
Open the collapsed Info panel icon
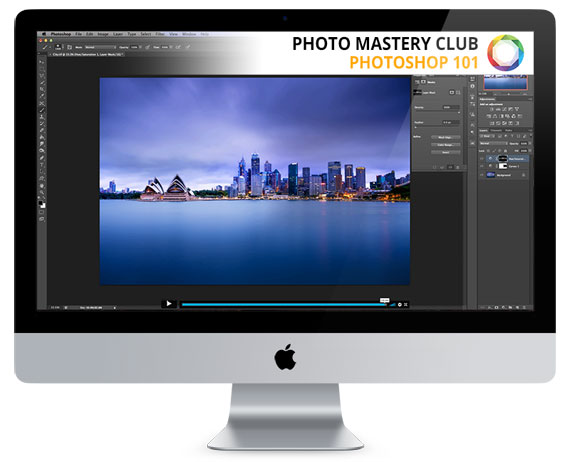pos(472,86)
